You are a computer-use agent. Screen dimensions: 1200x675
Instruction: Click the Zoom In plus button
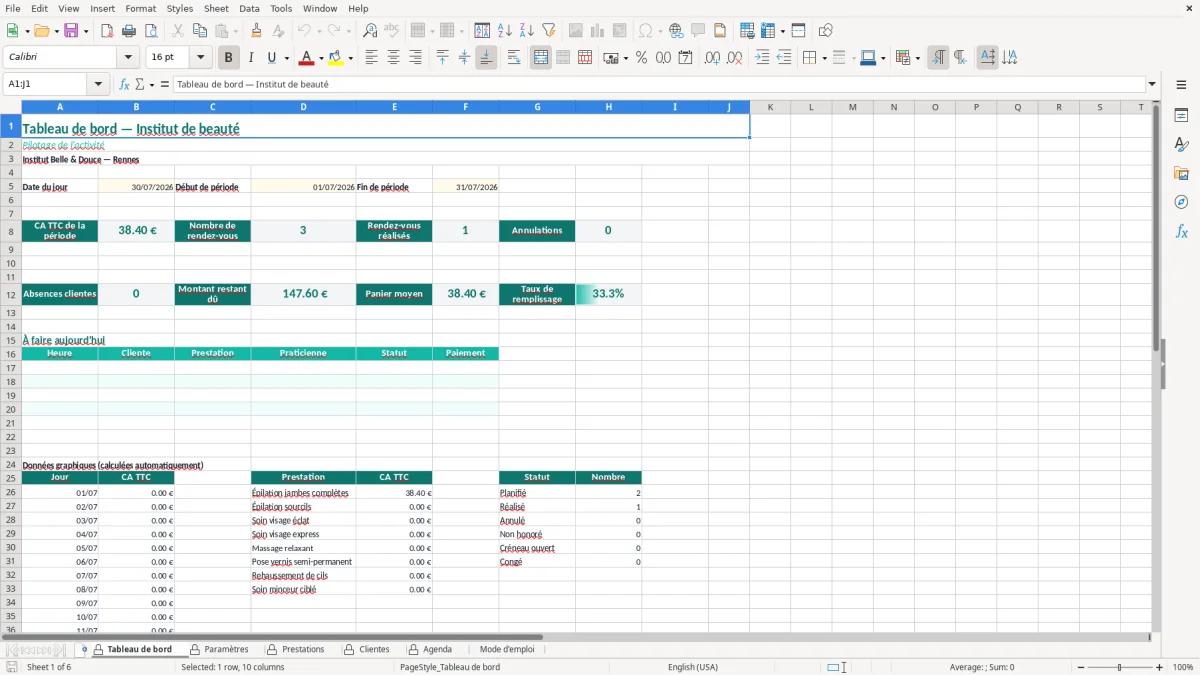1160,667
